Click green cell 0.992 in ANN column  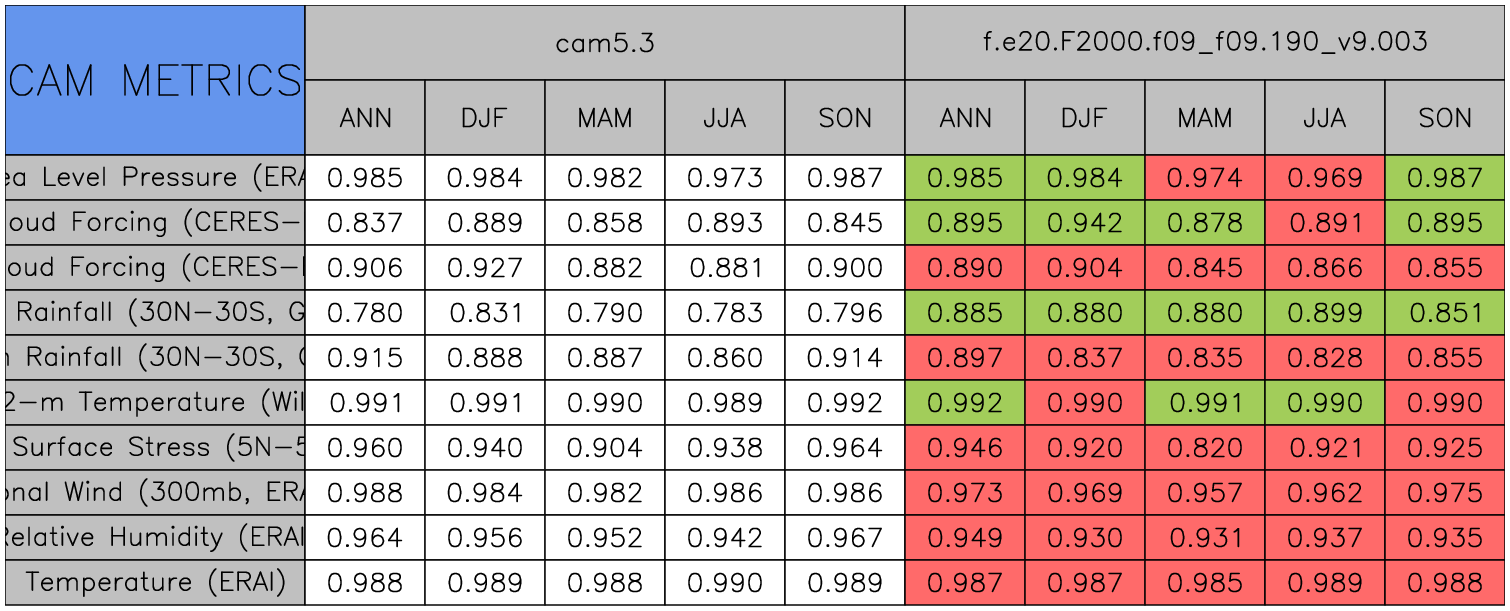click(x=964, y=403)
